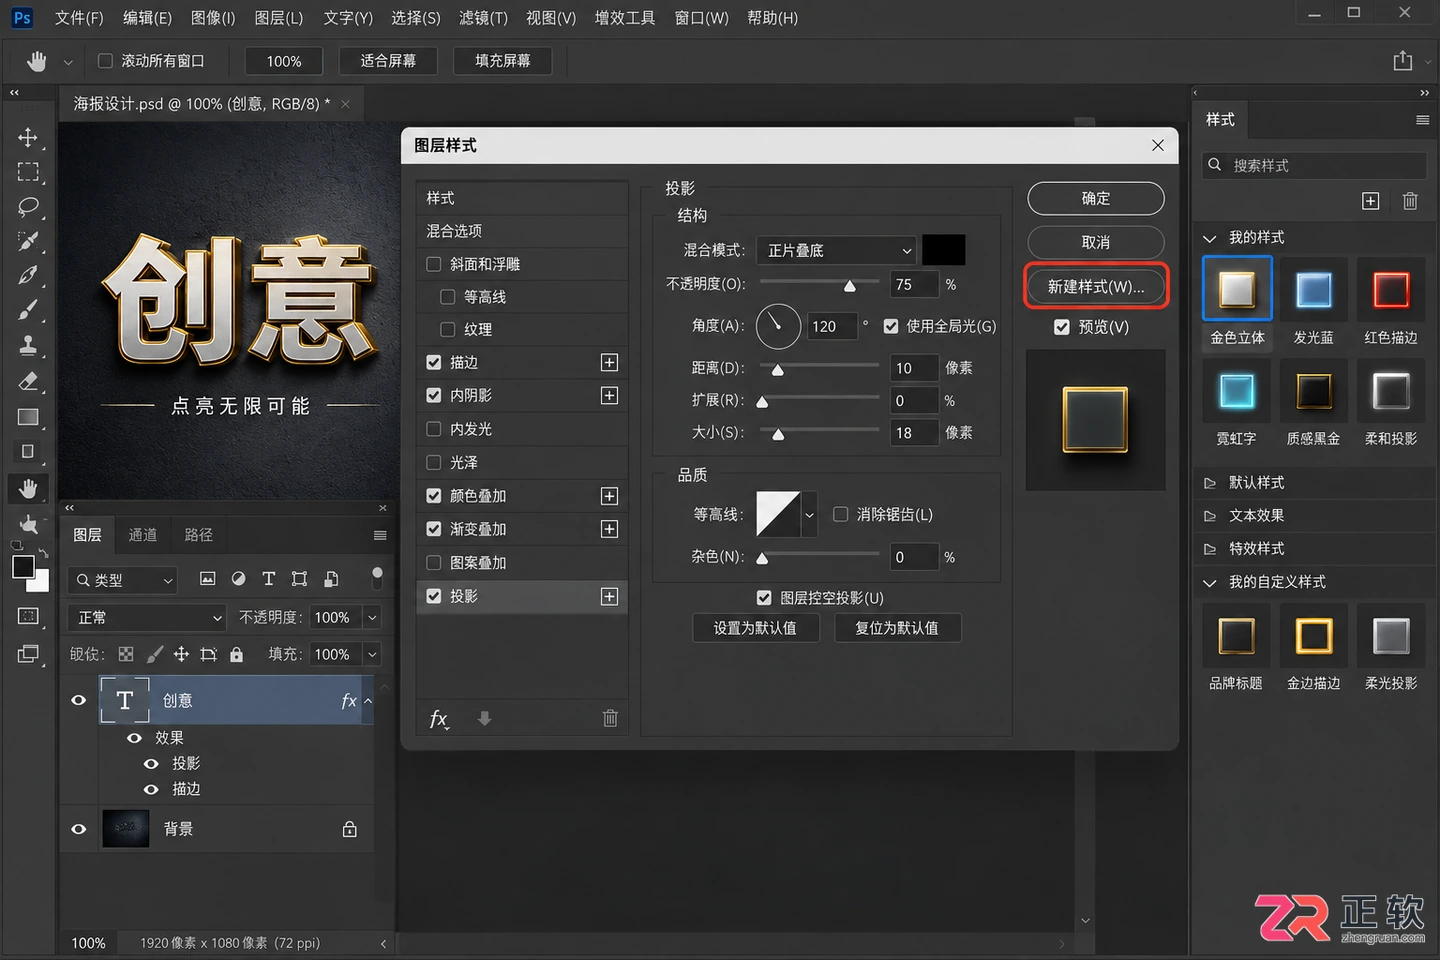The image size is (1440, 960).
Task: Open the 文件(F) menu
Action: (x=79, y=18)
